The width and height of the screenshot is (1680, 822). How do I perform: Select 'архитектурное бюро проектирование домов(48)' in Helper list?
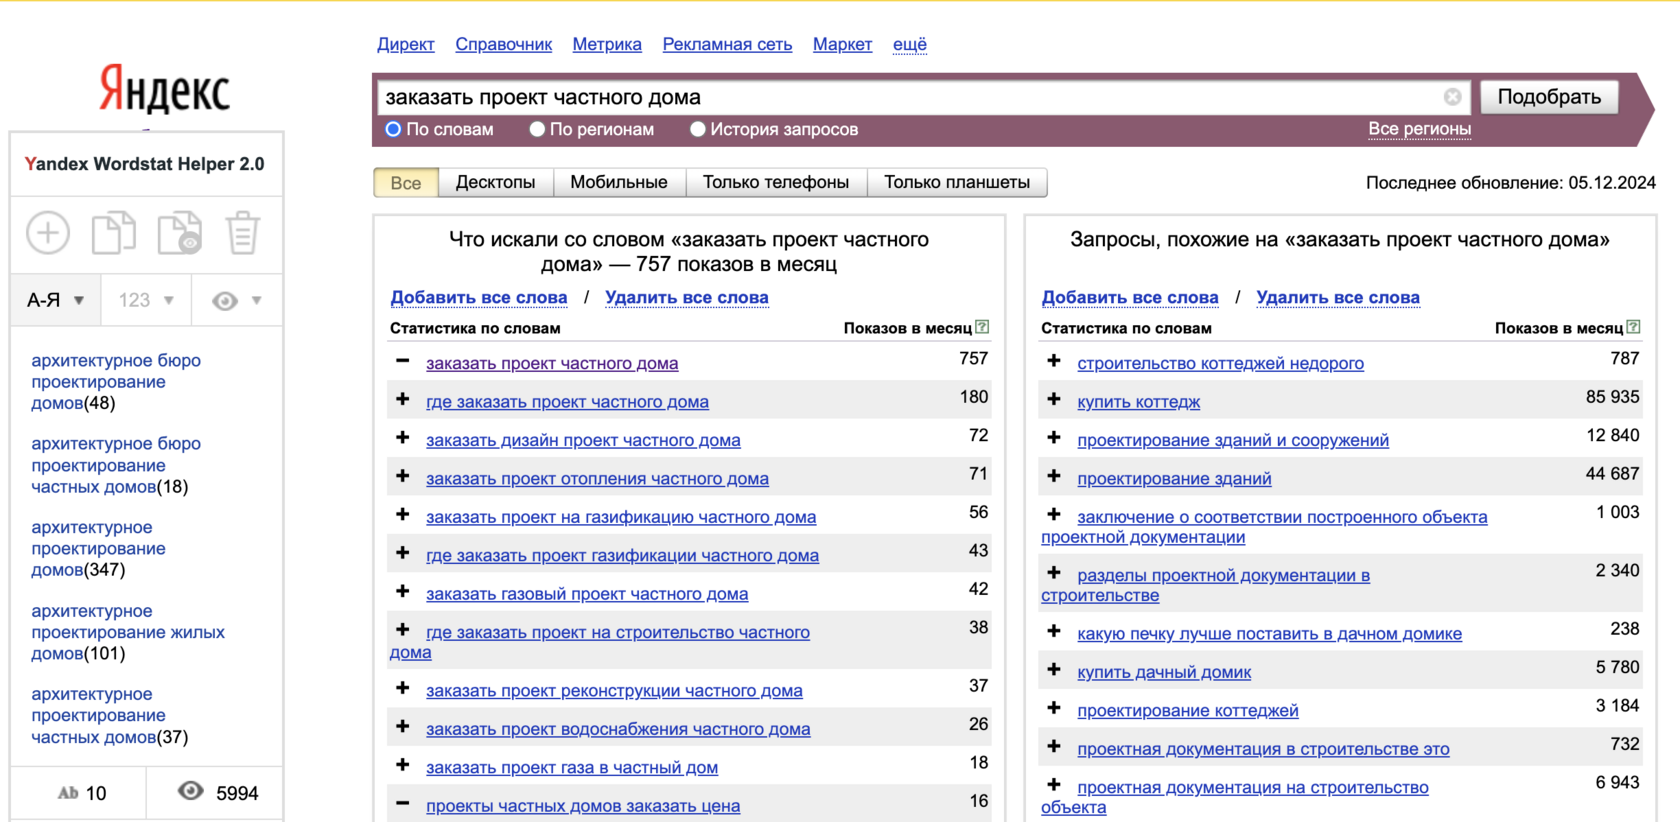pos(116,382)
